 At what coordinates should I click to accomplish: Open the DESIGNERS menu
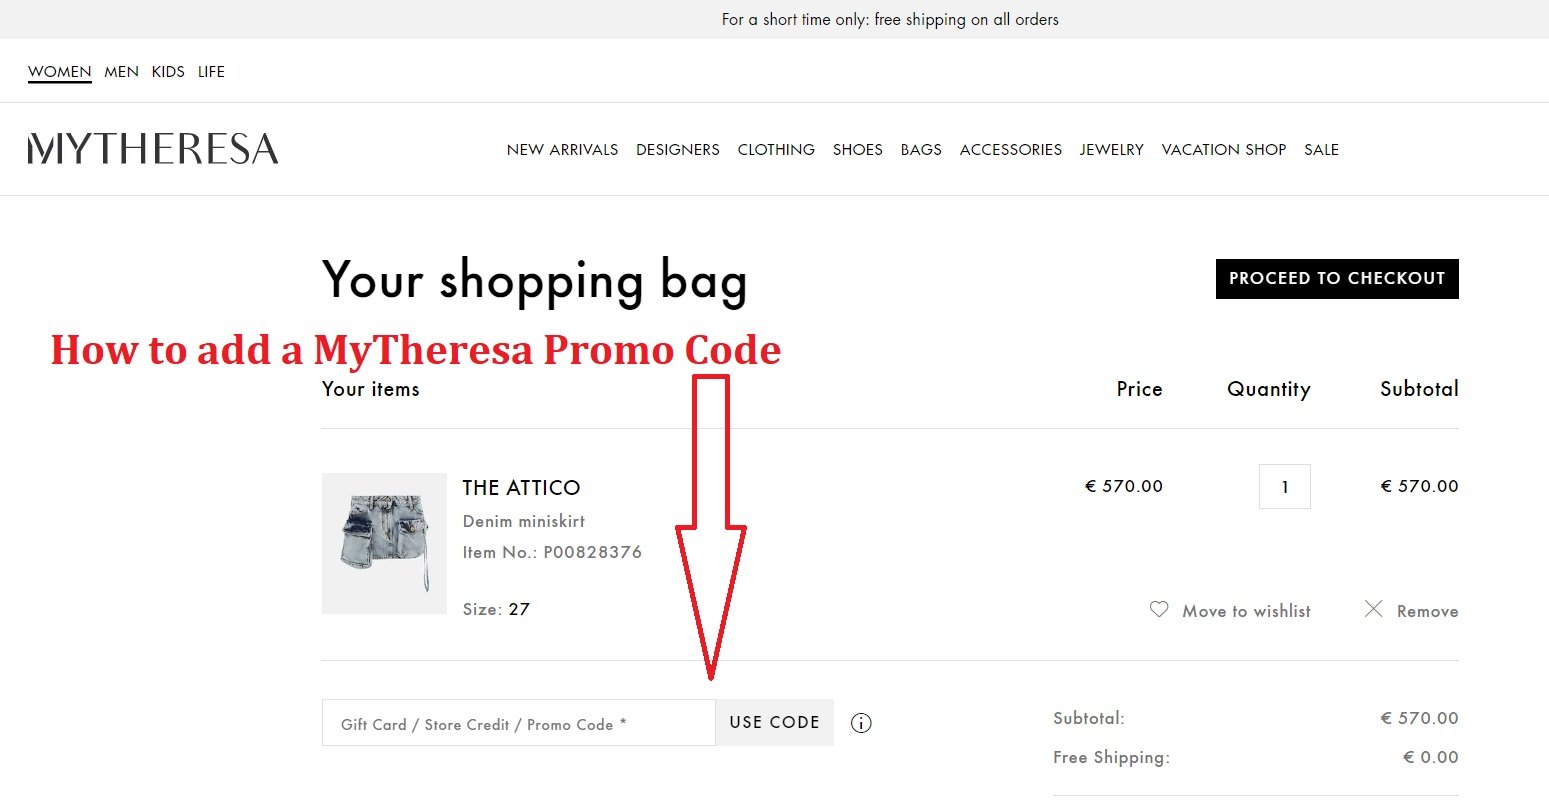(x=677, y=149)
